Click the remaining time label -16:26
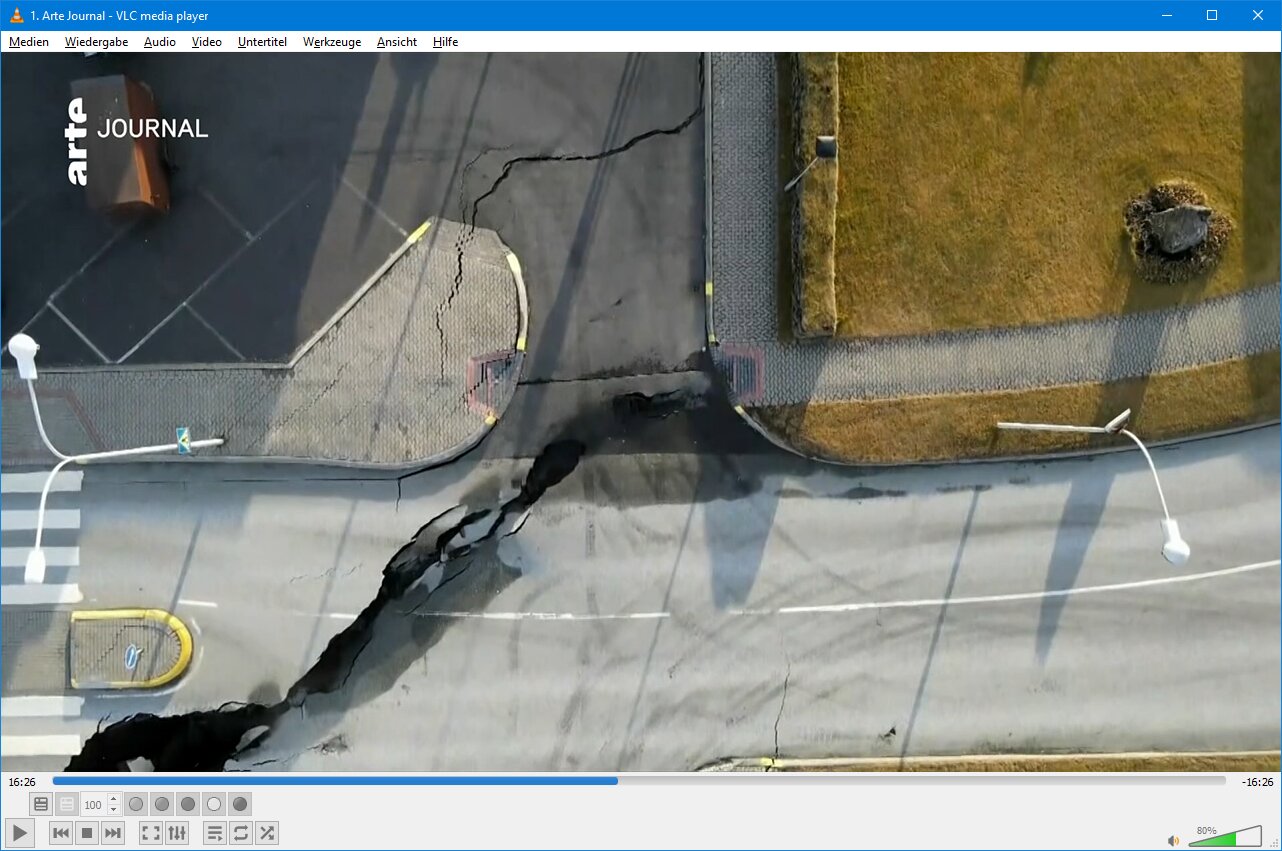 [x=1257, y=782]
